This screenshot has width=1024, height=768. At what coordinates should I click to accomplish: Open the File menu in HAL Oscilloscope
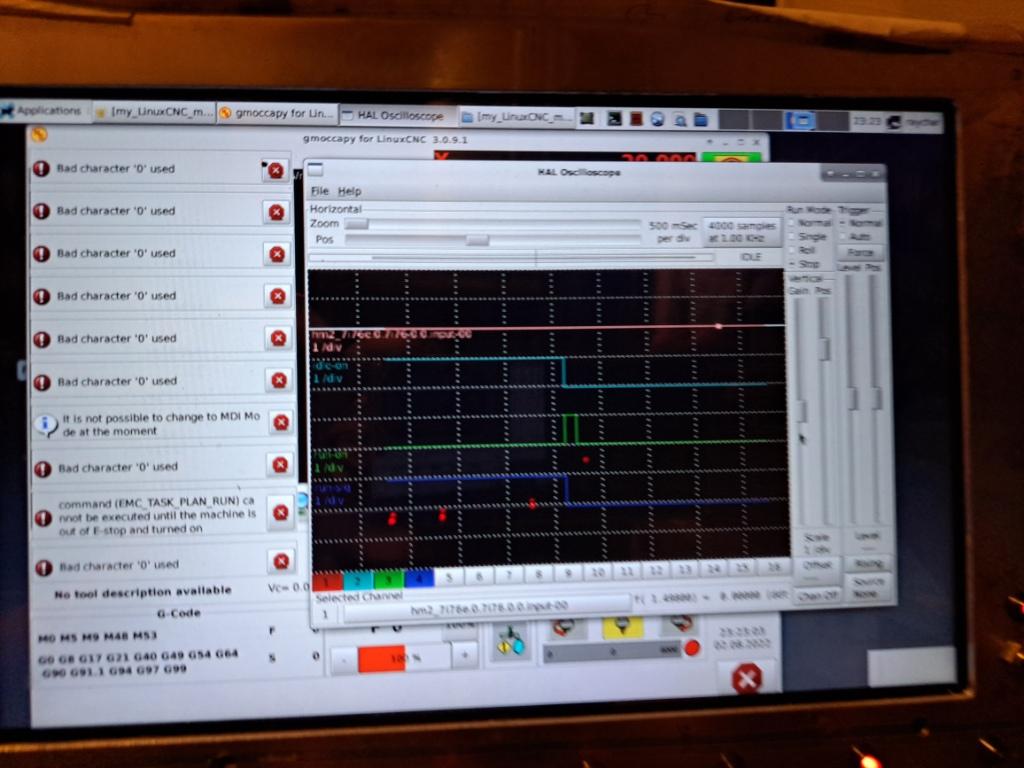(319, 191)
